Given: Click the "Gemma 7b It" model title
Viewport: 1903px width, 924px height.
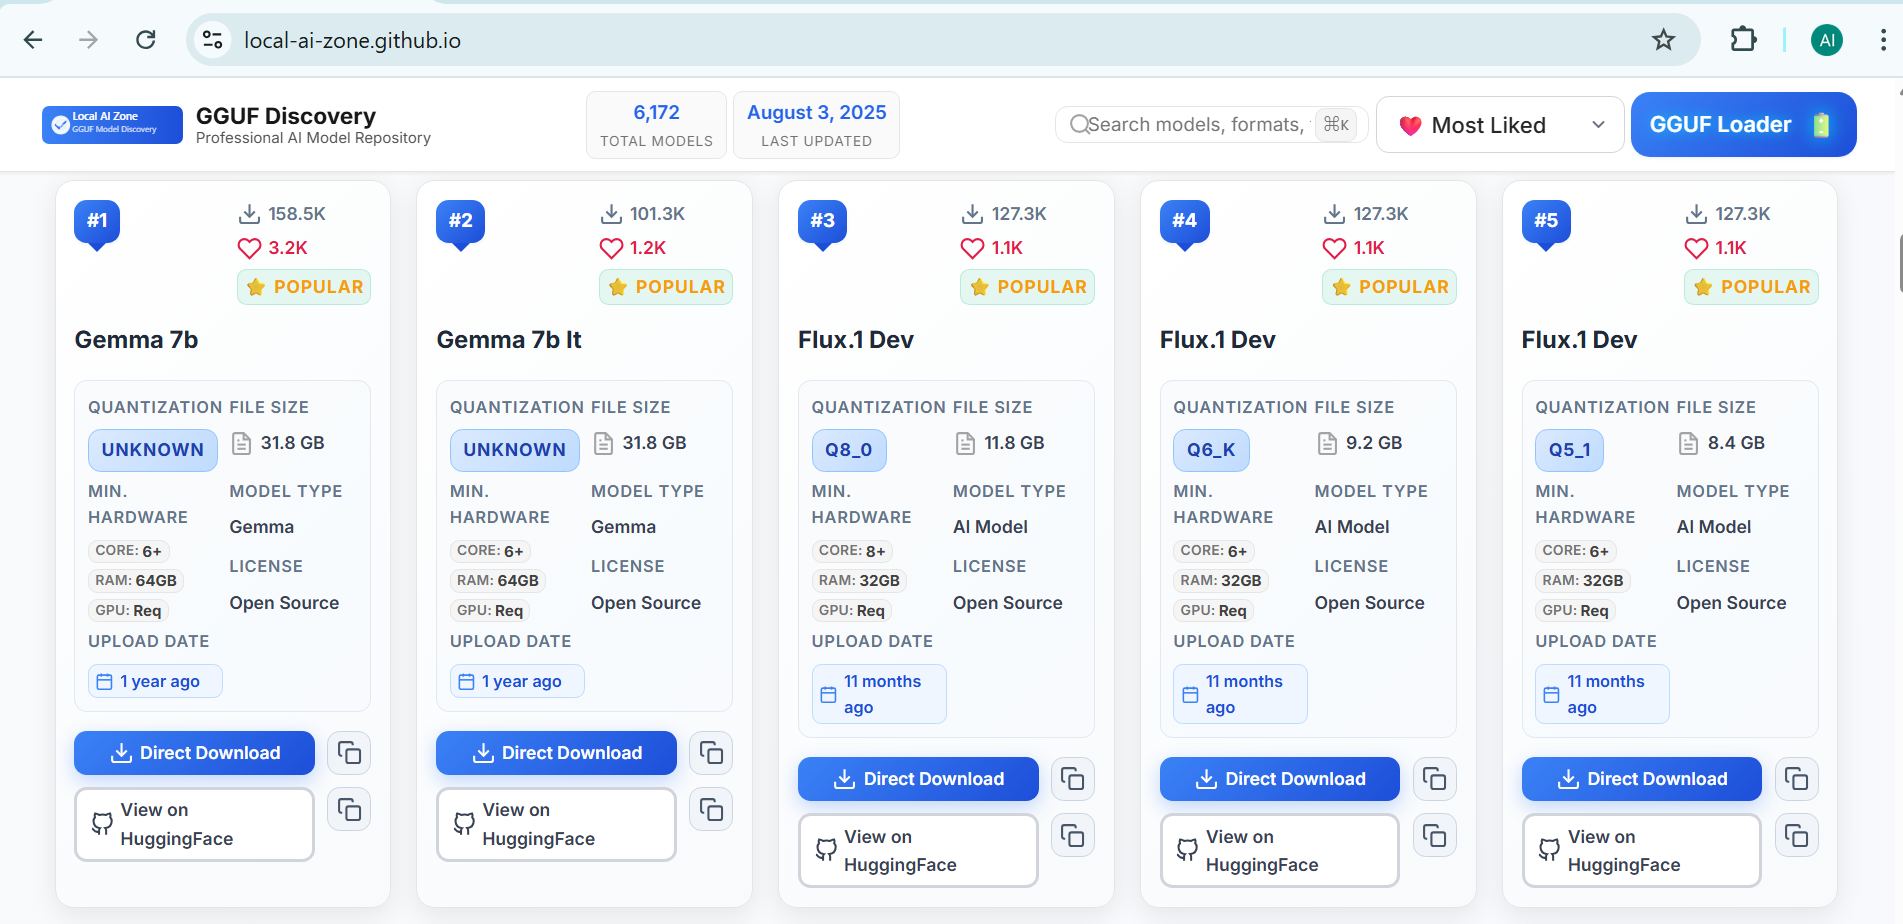Looking at the screenshot, I should coord(509,340).
